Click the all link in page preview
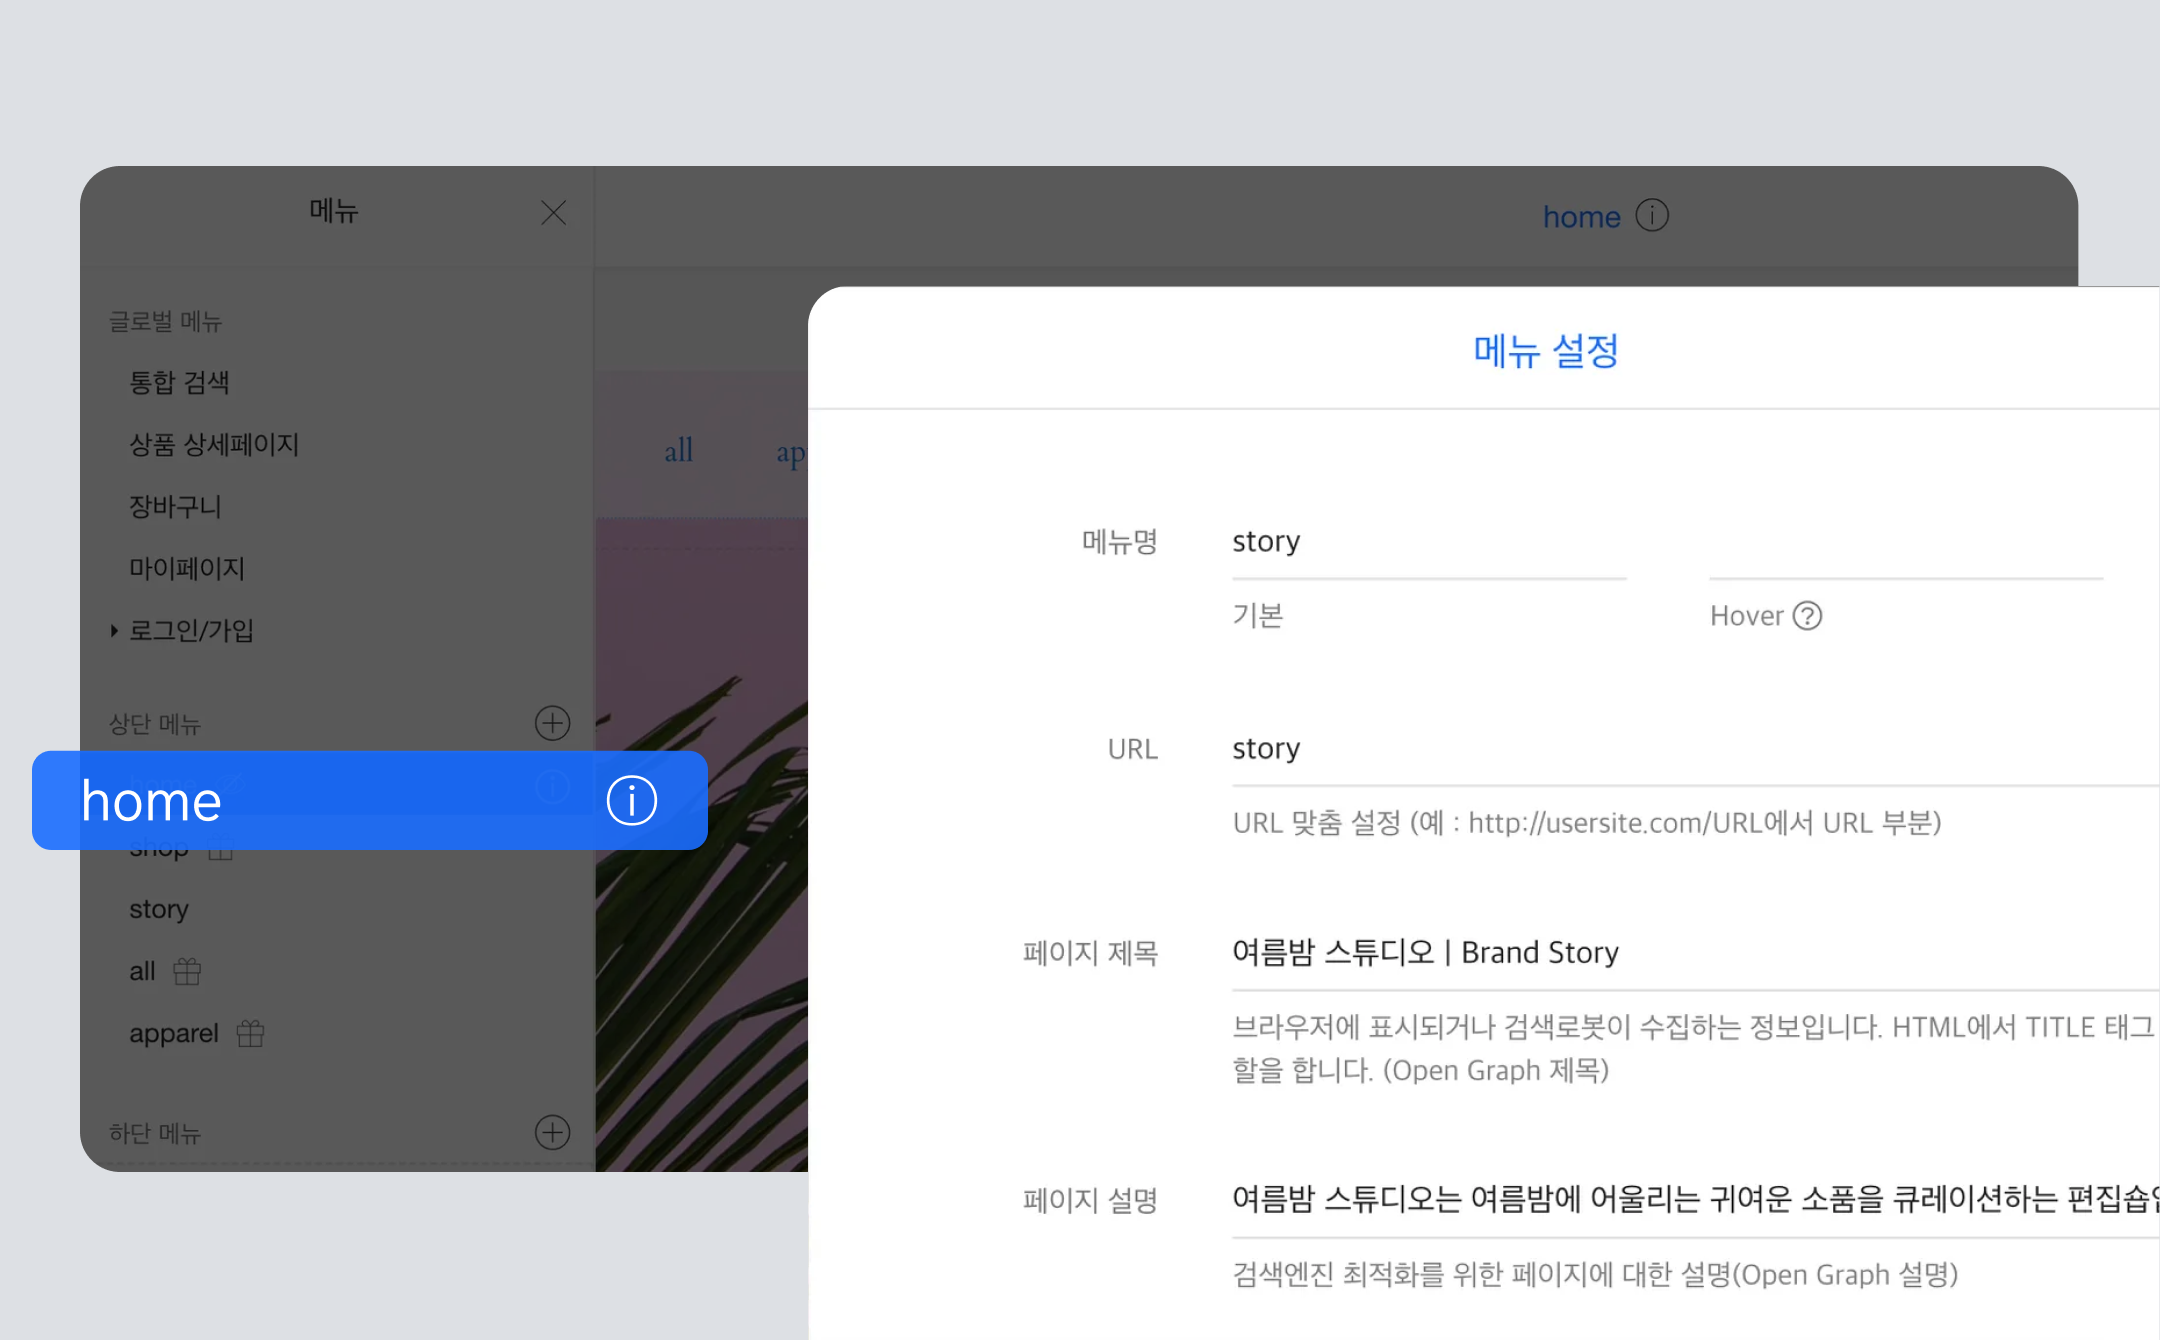Screen dimensions: 2160x1340 [x=678, y=451]
